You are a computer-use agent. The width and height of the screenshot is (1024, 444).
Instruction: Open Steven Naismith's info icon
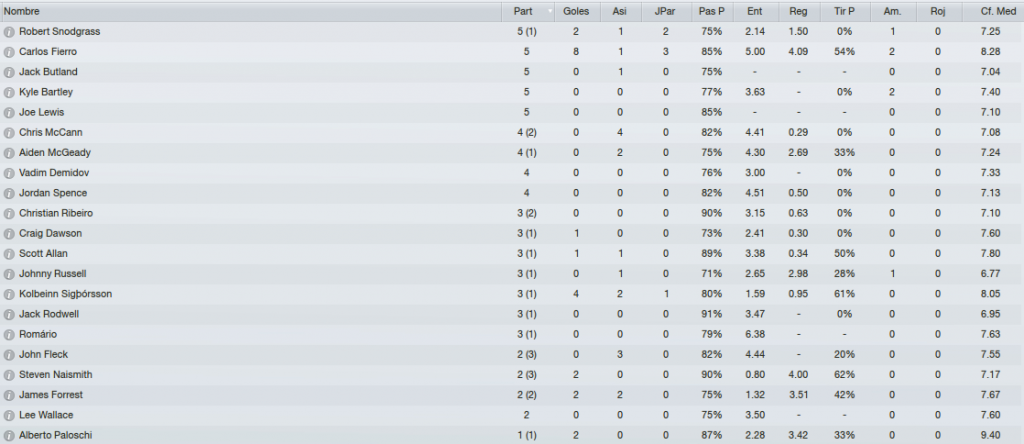[9, 375]
